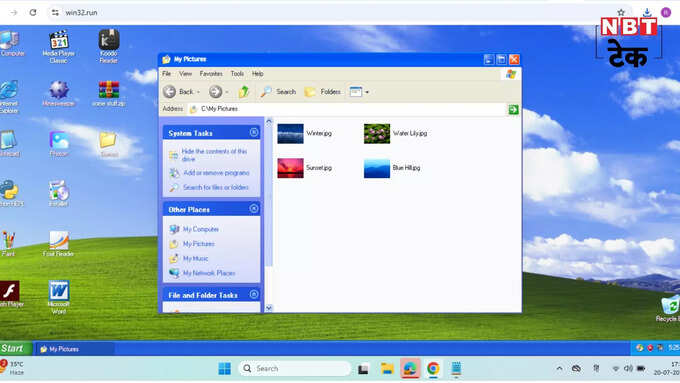This screenshot has width=680, height=383.
Task: Open the Media Player Classic desktop icon
Action: tap(59, 47)
